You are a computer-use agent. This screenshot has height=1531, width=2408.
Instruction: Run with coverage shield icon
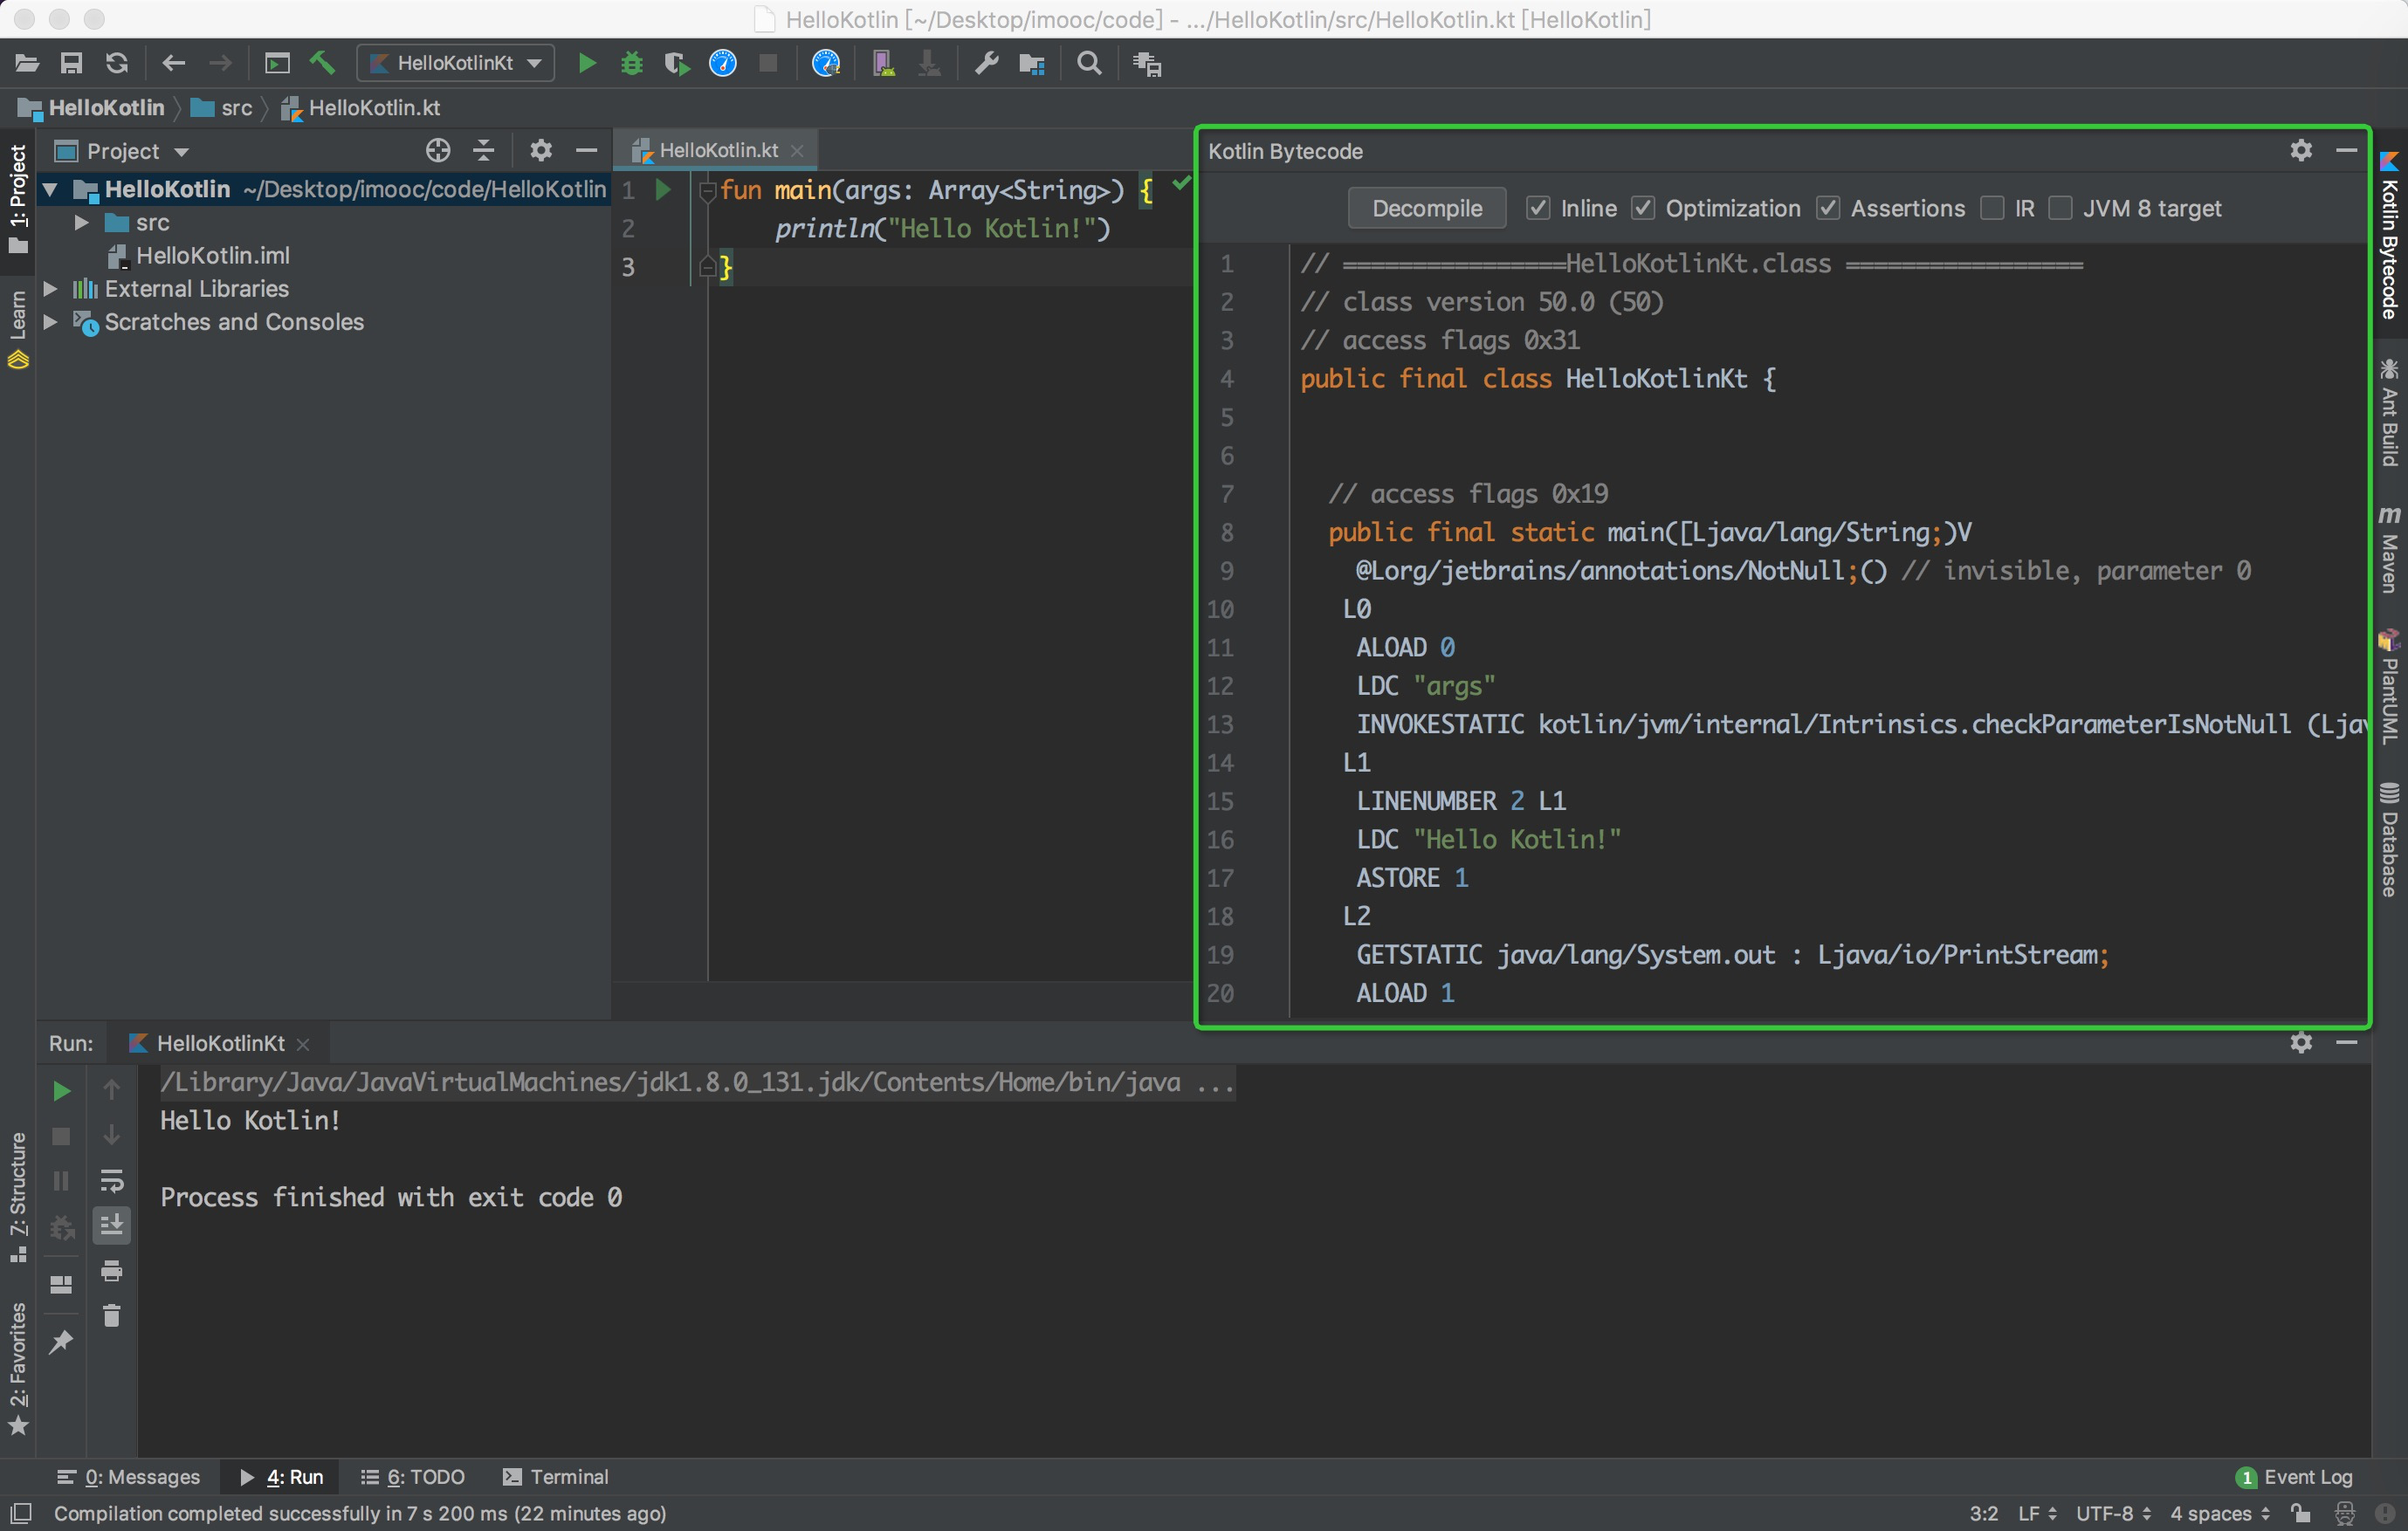(677, 64)
